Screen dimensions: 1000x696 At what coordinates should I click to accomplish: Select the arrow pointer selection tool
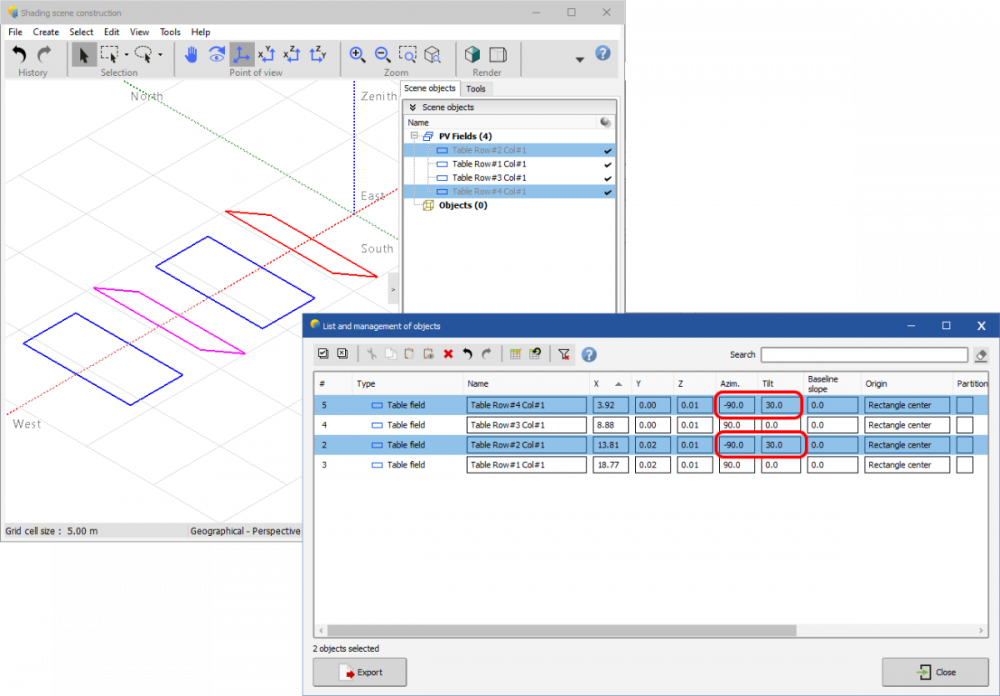(x=84, y=55)
